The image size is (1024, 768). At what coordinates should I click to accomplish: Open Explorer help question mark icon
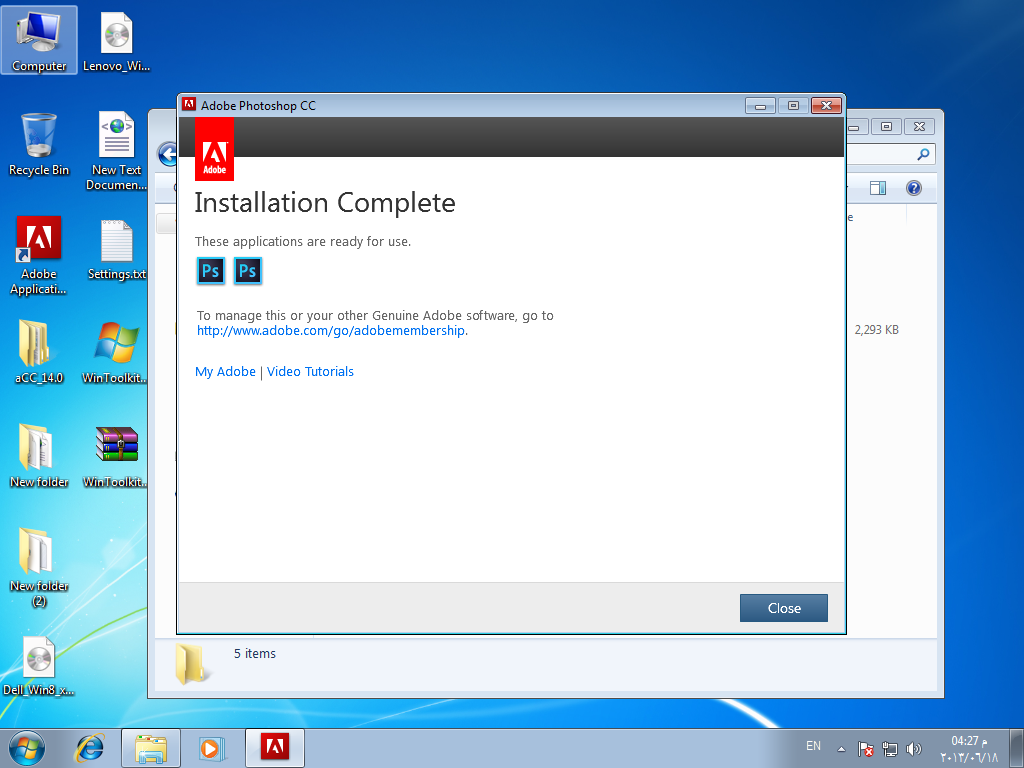click(x=914, y=189)
